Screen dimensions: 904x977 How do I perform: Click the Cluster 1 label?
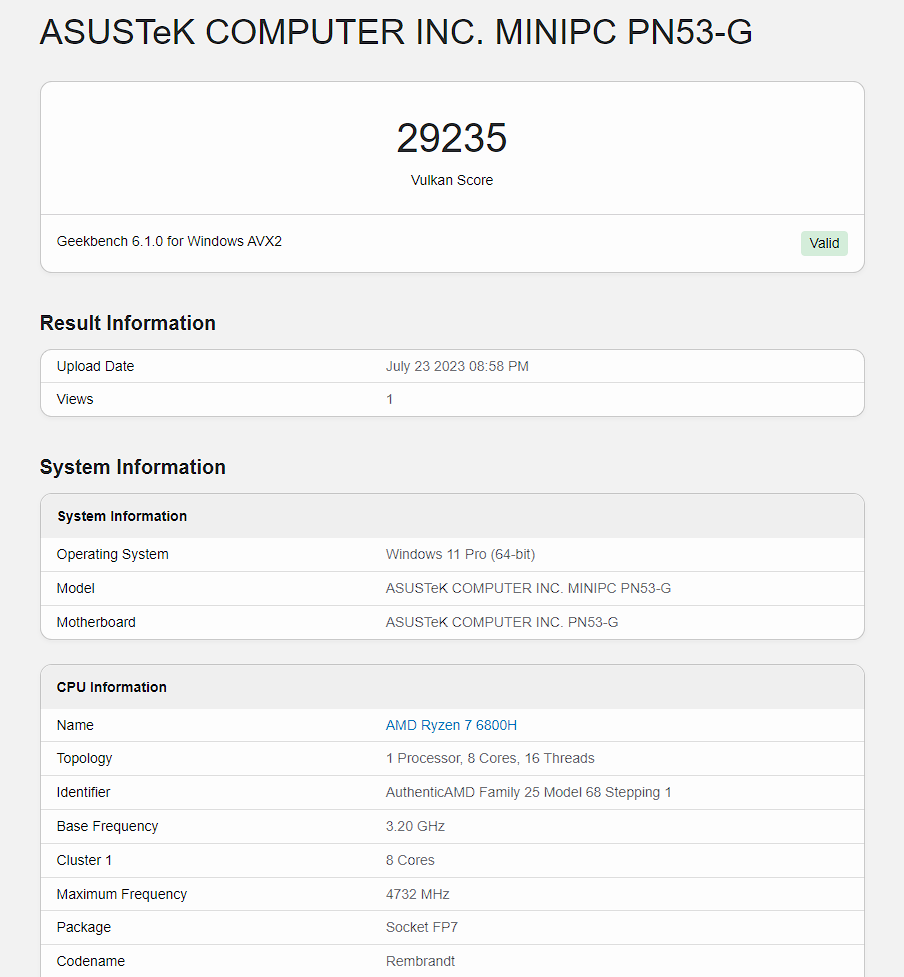(x=84, y=860)
